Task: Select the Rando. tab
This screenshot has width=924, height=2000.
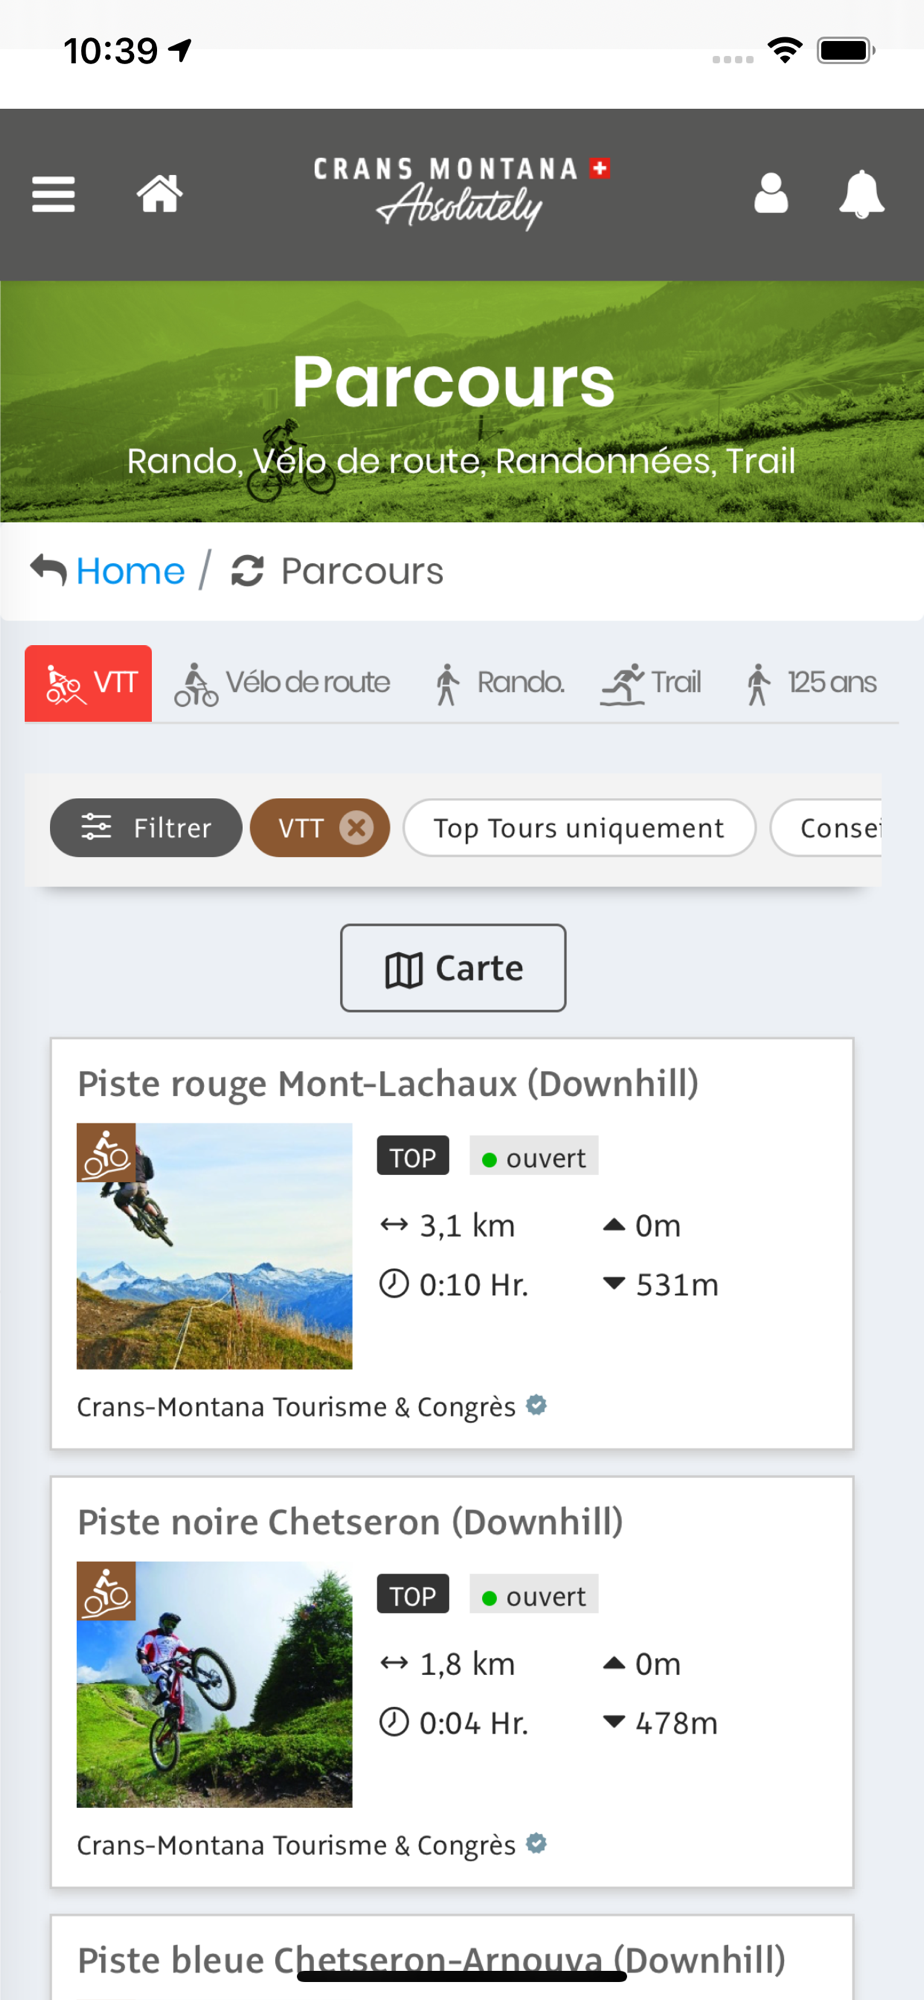Action: pos(500,683)
